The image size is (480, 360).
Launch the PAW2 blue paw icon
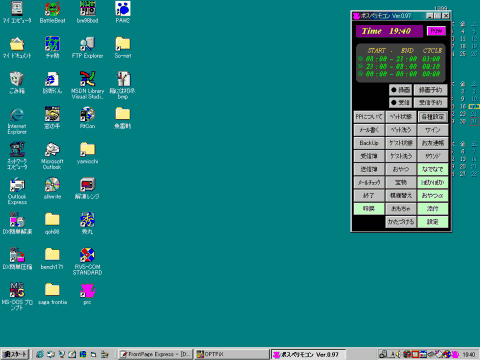pyautogui.click(x=123, y=12)
